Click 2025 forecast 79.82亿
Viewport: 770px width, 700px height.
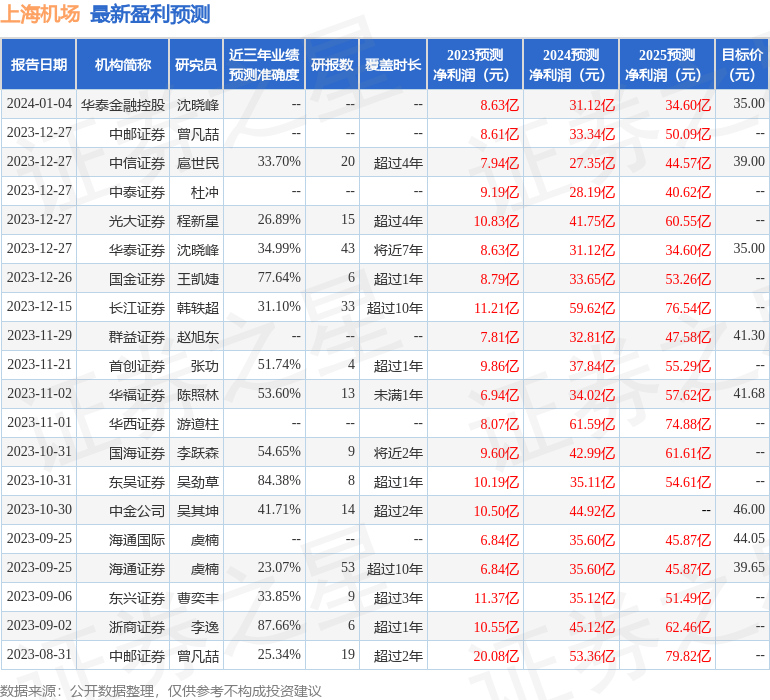point(688,655)
